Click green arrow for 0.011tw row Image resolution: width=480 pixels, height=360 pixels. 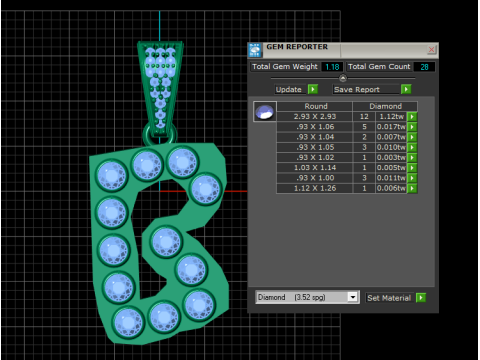[412, 178]
